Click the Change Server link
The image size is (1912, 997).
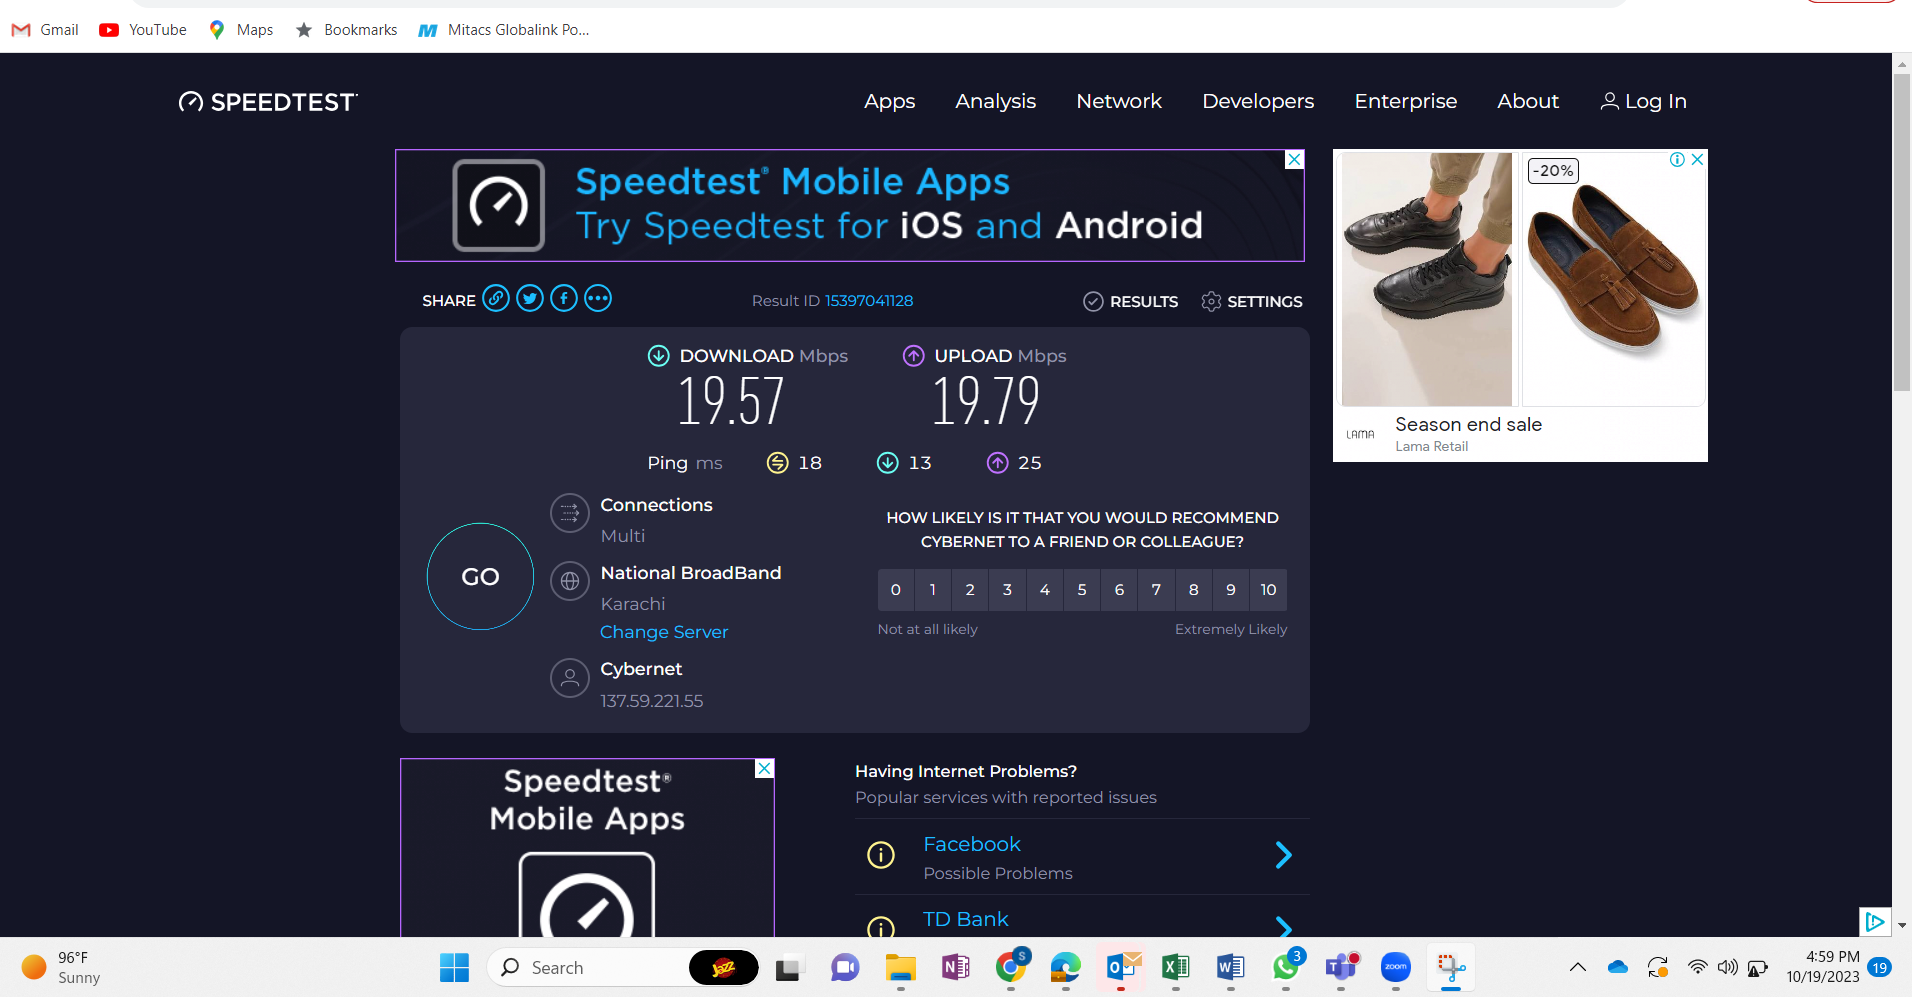point(664,632)
